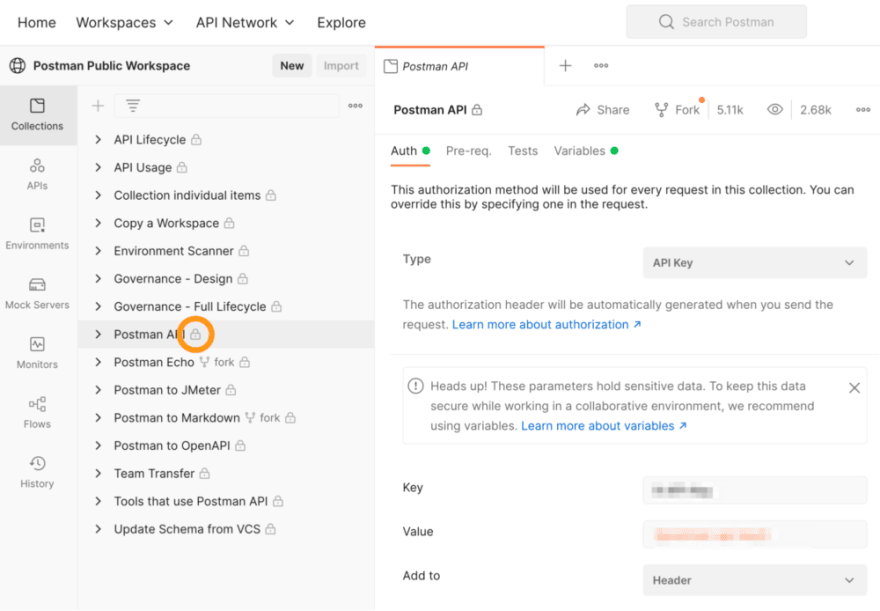
Task: Expand the Postman API collection chevron
Action: (x=98, y=334)
